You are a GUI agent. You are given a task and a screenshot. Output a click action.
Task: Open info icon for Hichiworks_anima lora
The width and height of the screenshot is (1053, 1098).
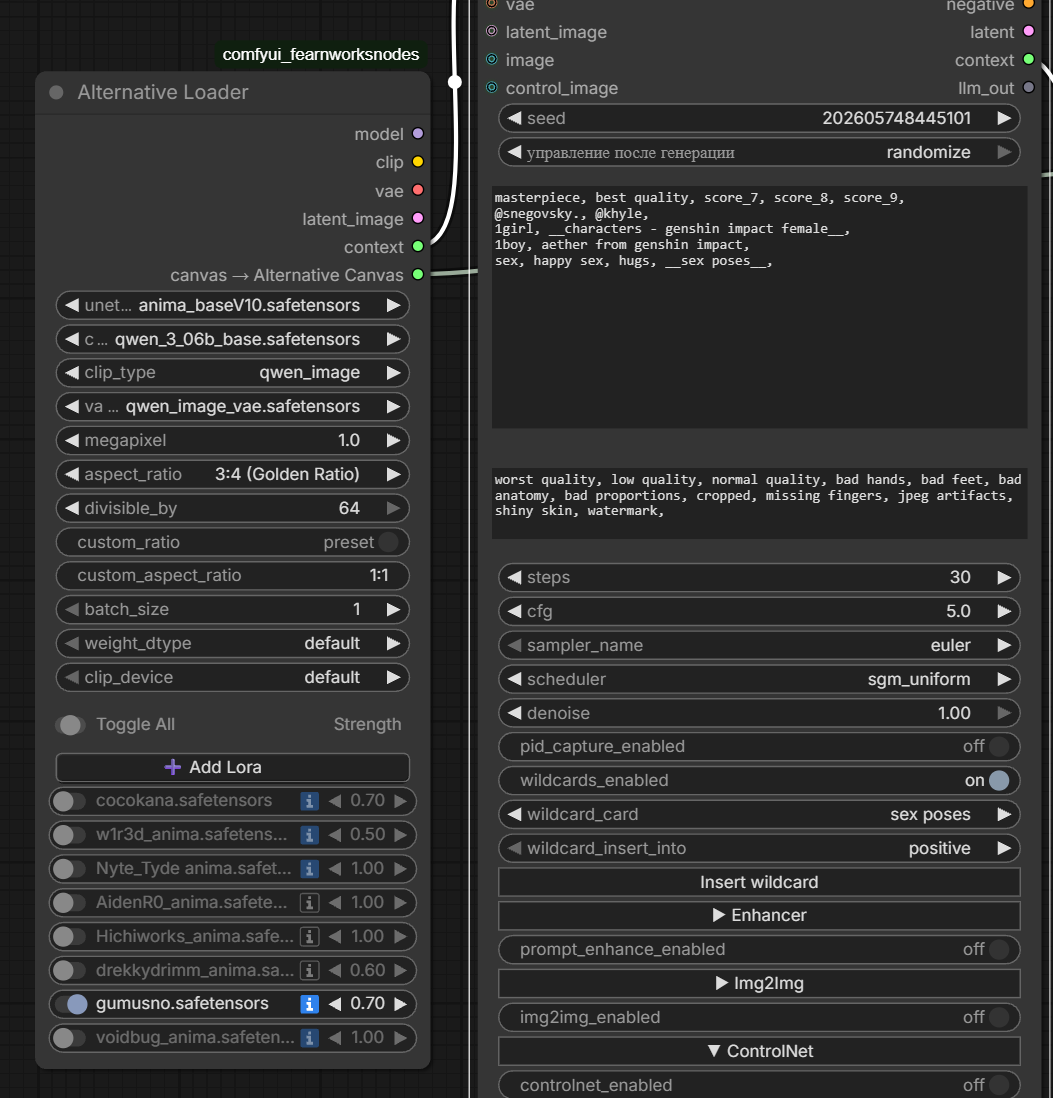[309, 936]
